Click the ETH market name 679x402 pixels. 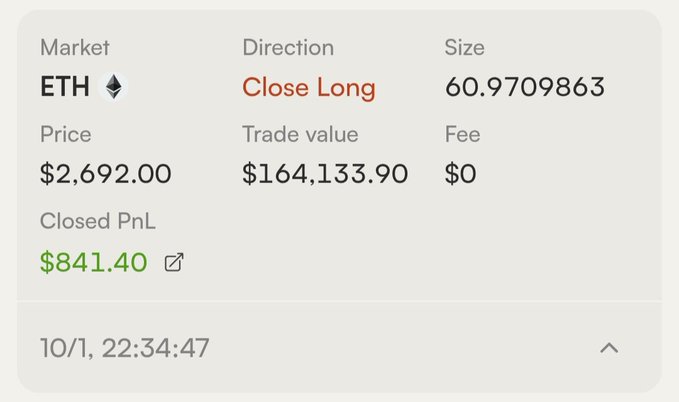click(65, 87)
